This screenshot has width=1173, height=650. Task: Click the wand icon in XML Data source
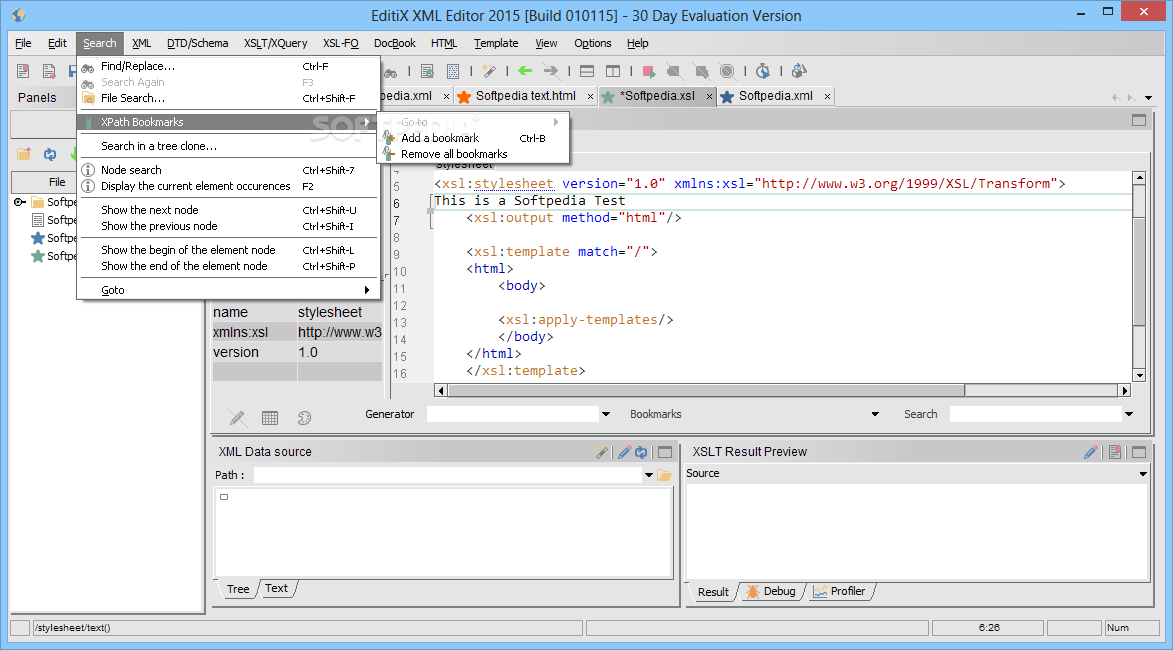point(601,452)
